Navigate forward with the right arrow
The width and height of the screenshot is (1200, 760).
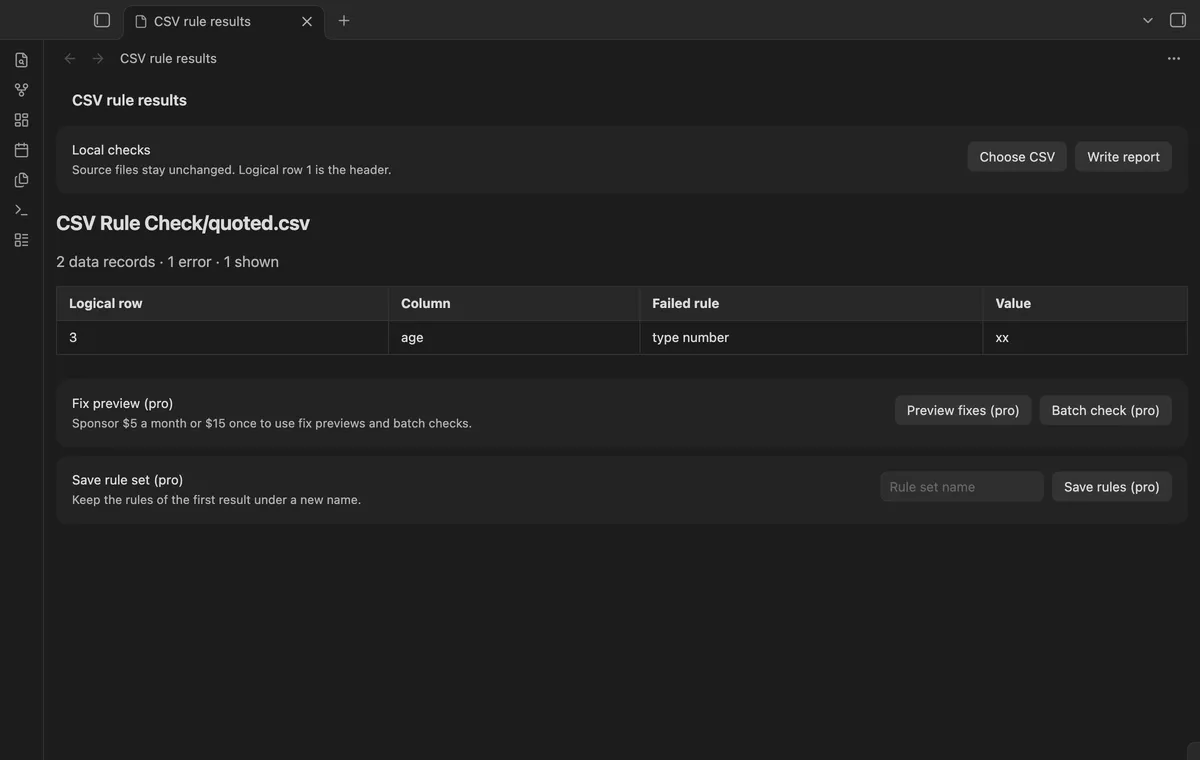click(x=98, y=58)
